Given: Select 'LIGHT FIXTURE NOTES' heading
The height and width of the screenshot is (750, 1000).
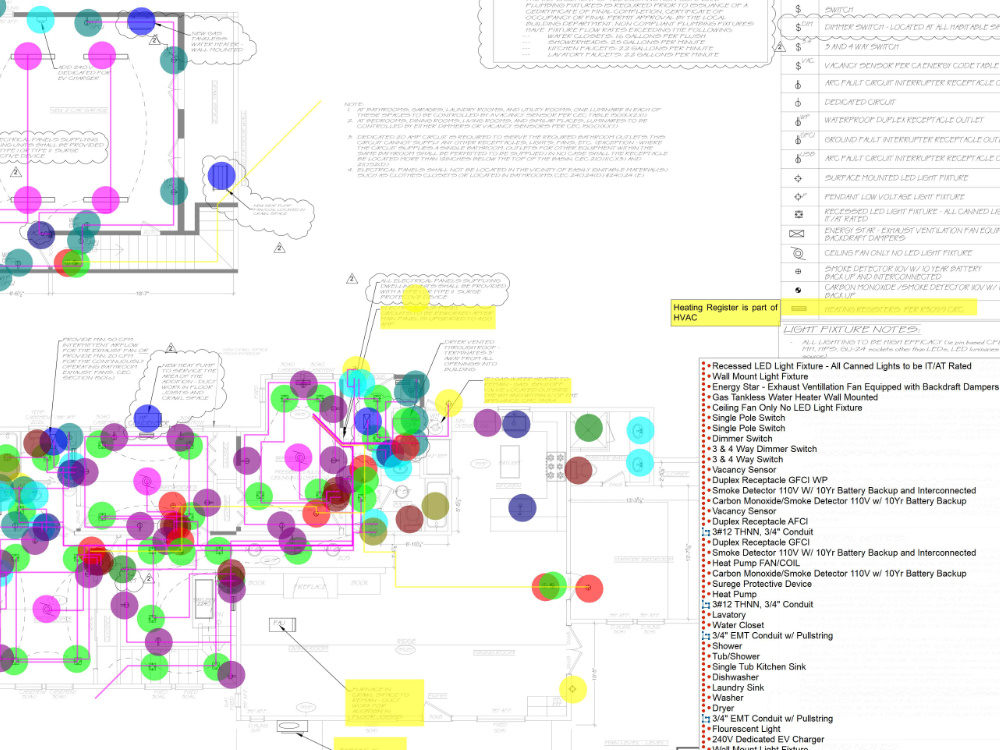Looking at the screenshot, I should coord(851,330).
